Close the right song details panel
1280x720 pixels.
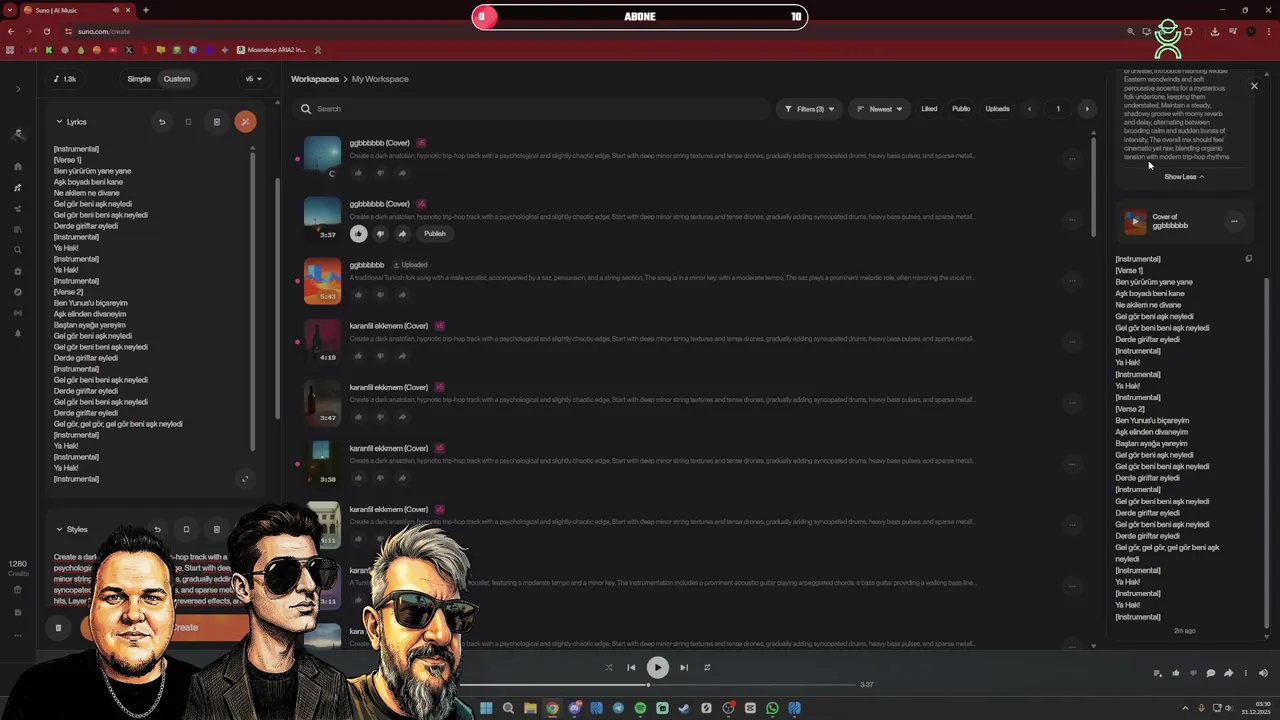[1254, 86]
